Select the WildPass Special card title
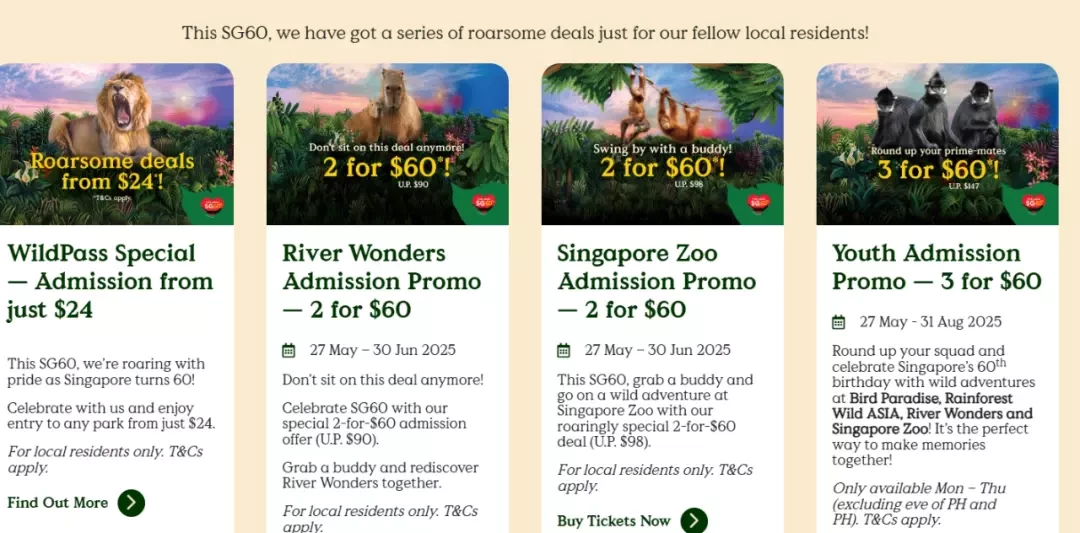The width and height of the screenshot is (1080, 533). coord(110,282)
